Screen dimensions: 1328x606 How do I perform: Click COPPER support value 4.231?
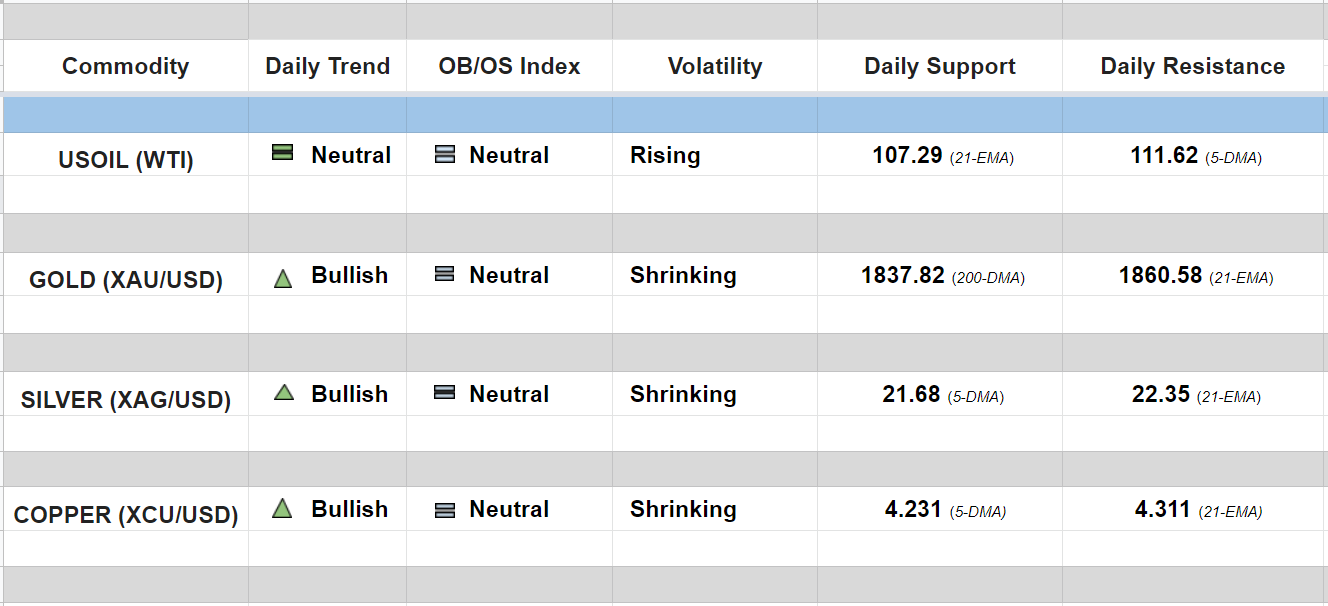[913, 509]
